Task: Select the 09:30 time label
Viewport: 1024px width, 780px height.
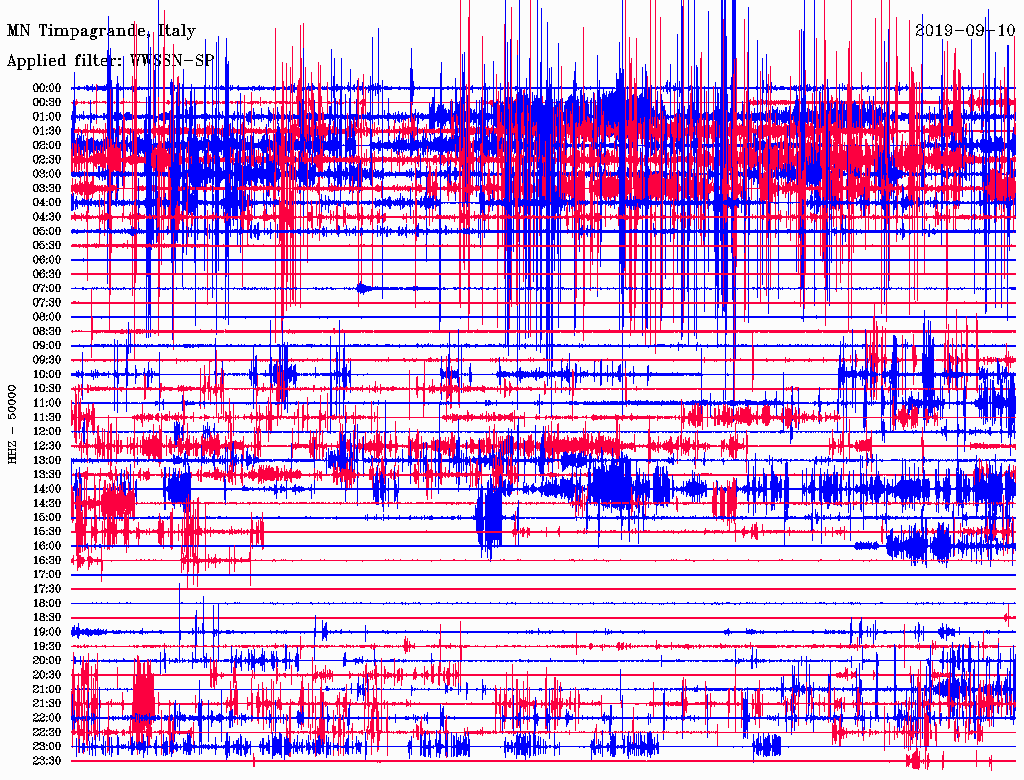Action: point(47,360)
